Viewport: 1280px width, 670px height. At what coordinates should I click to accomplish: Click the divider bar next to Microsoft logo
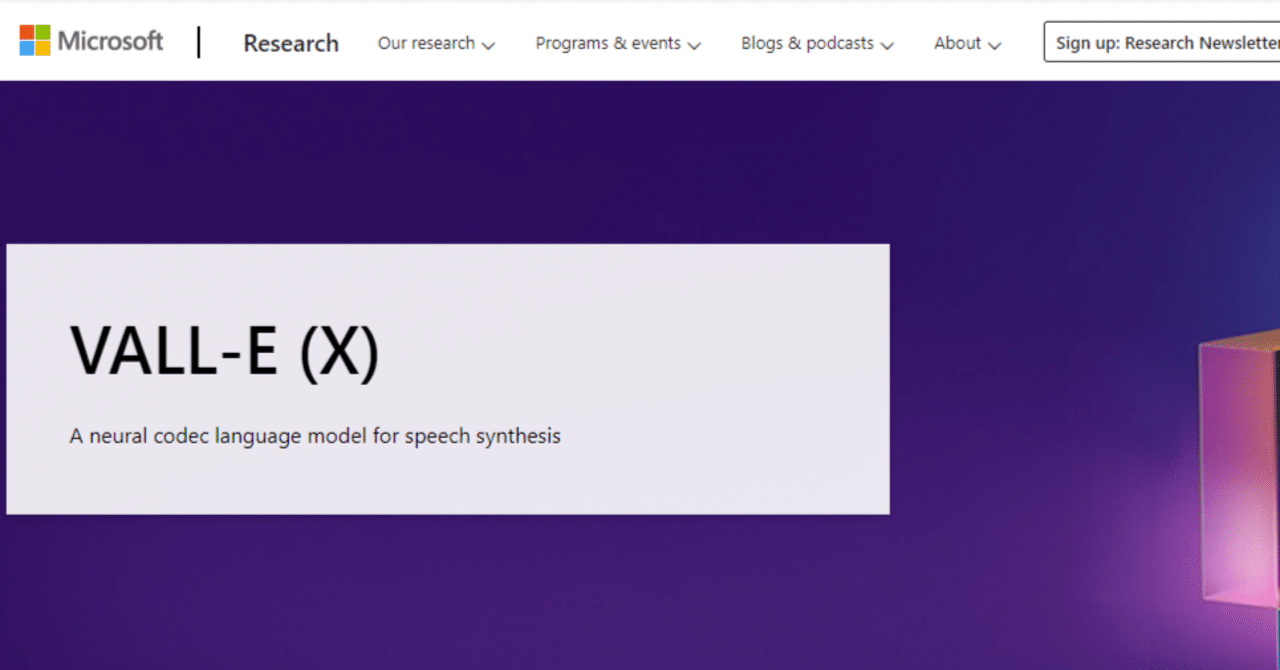click(198, 42)
